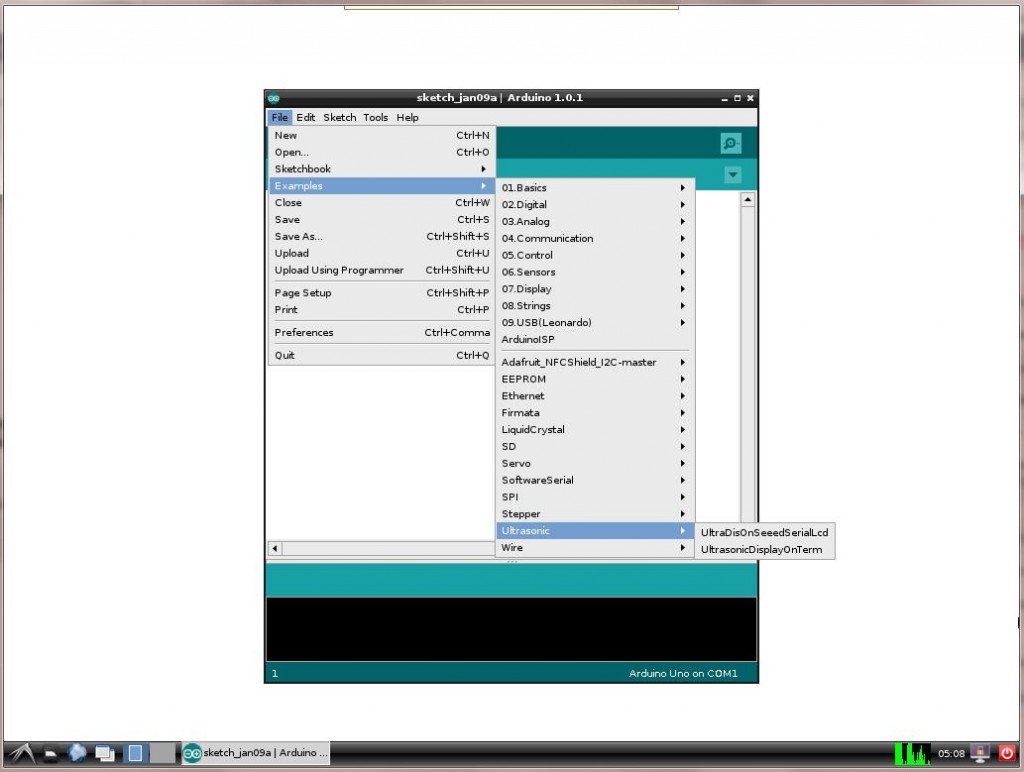Click the Arduino logo in title bar
1024x772 pixels.
(x=274, y=98)
